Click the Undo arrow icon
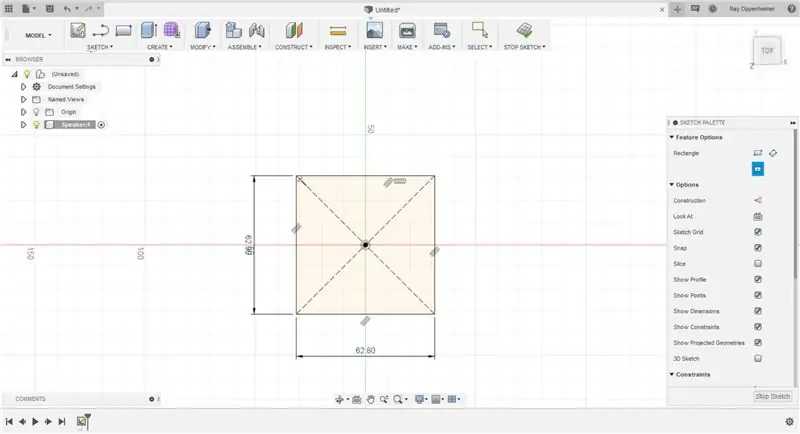The height and width of the screenshot is (434, 800). click(x=67, y=9)
